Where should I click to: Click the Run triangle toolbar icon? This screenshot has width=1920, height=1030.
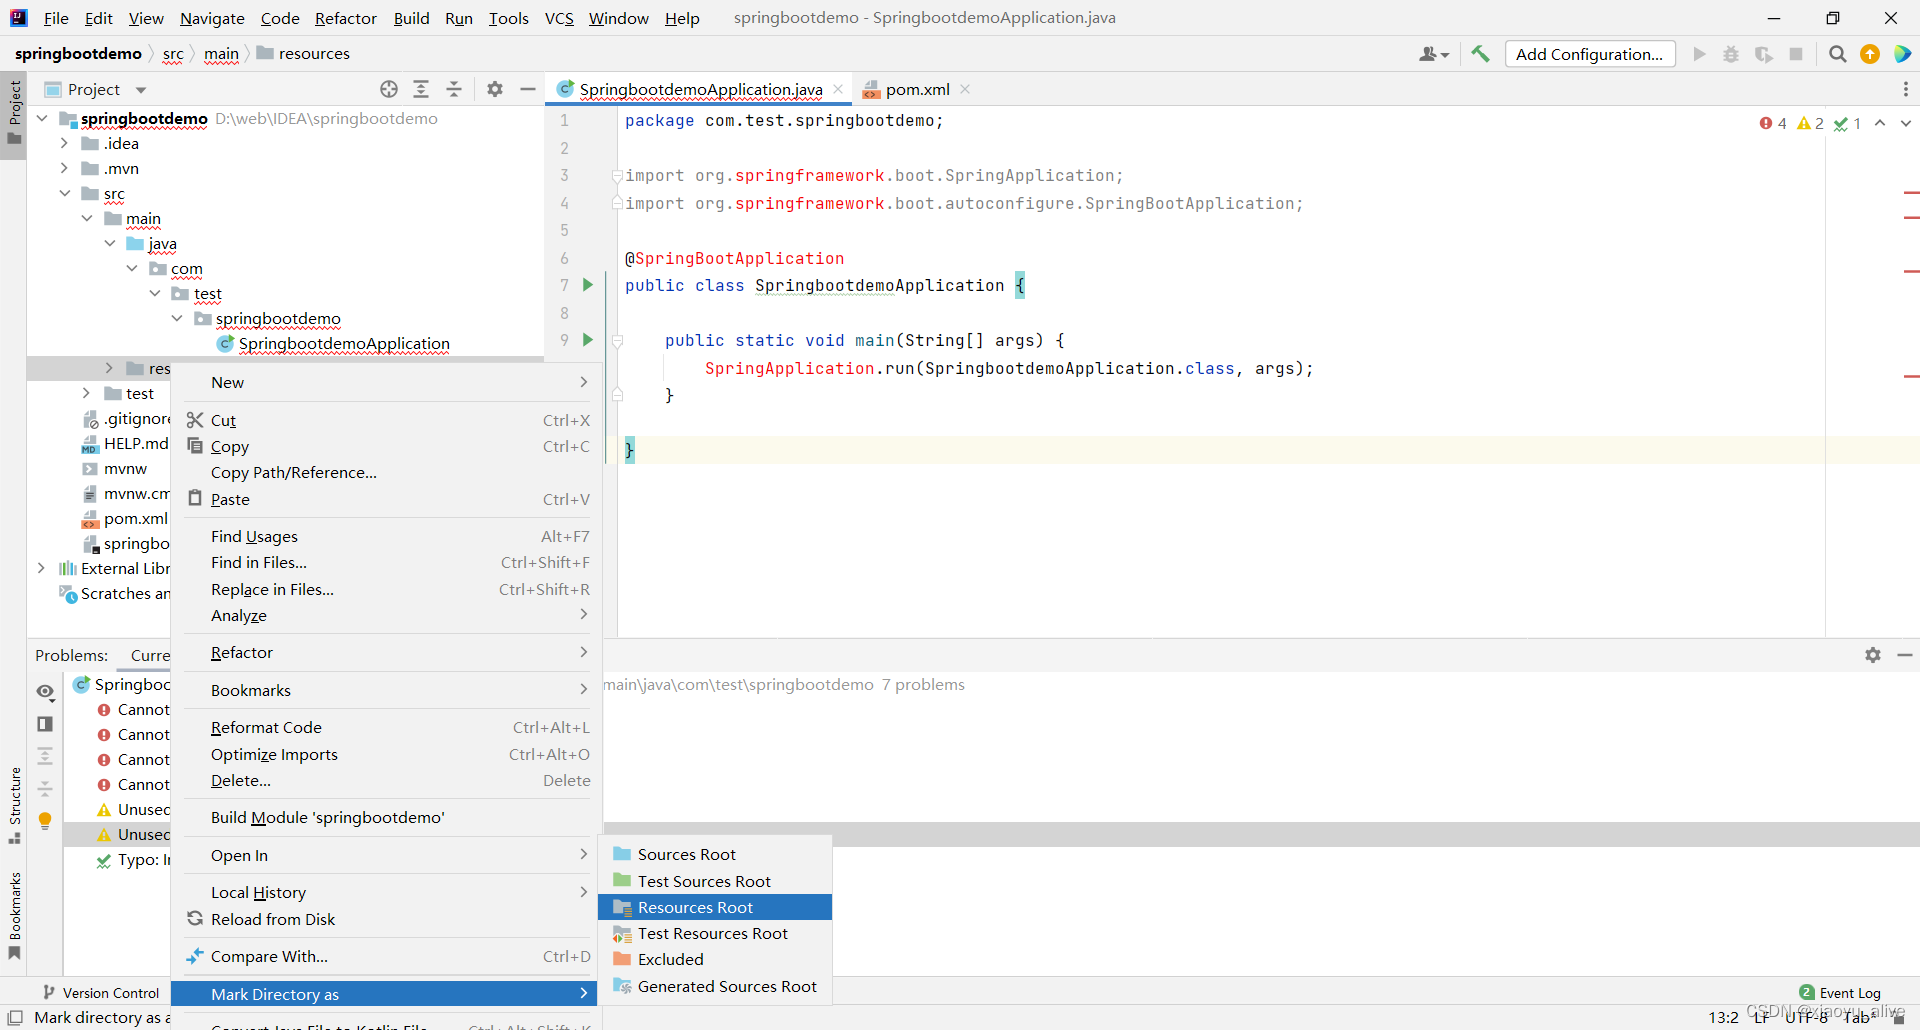pyautogui.click(x=1699, y=54)
